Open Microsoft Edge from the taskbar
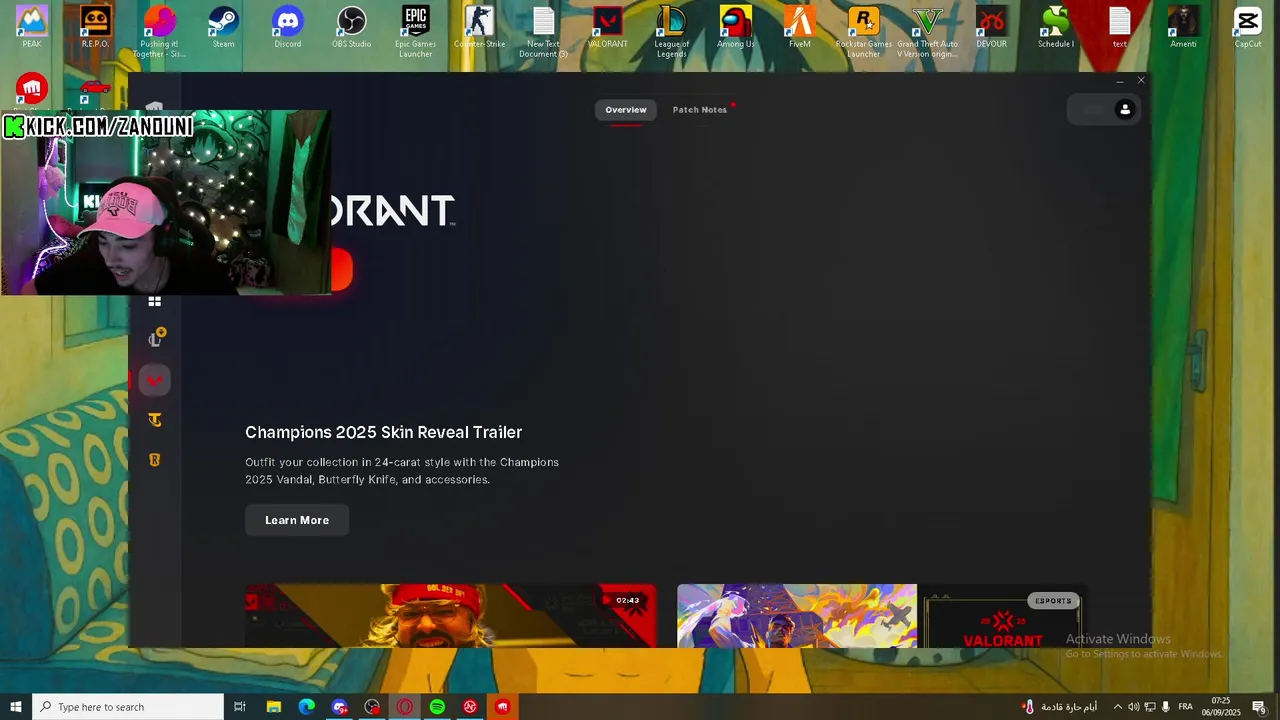 tap(307, 707)
